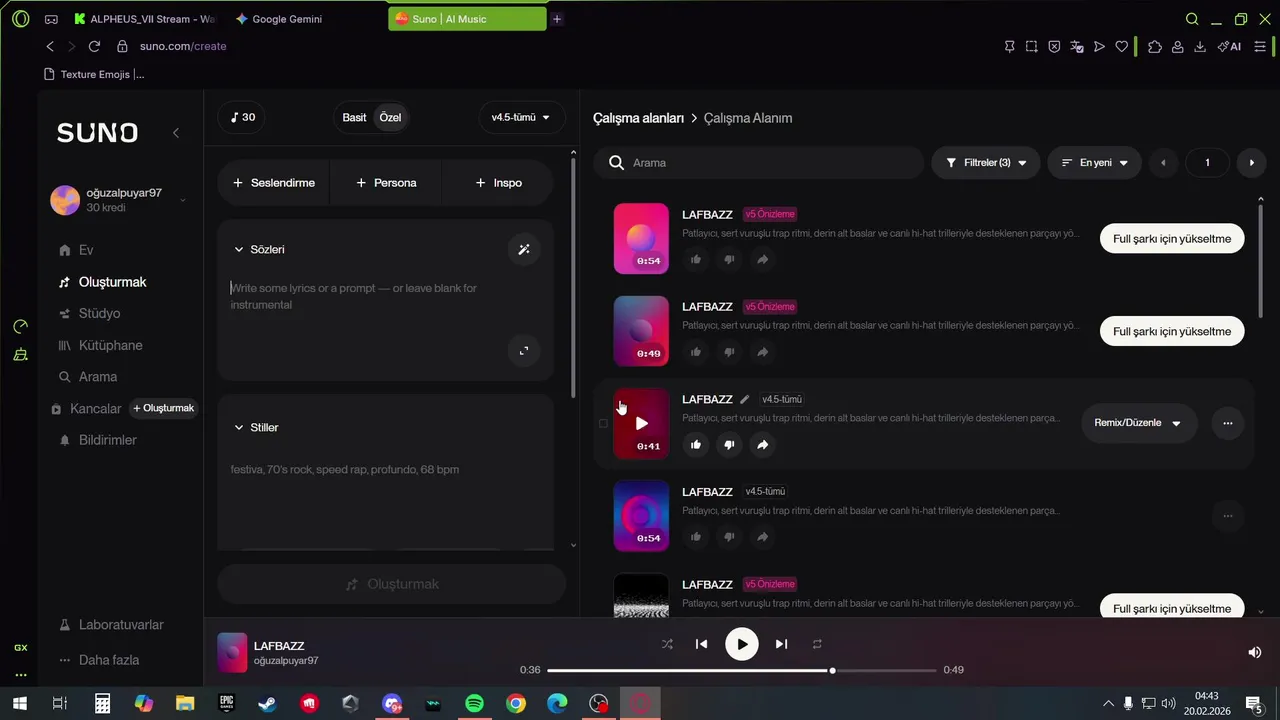
Task: Collapse the Sözleri section
Action: [239, 249]
